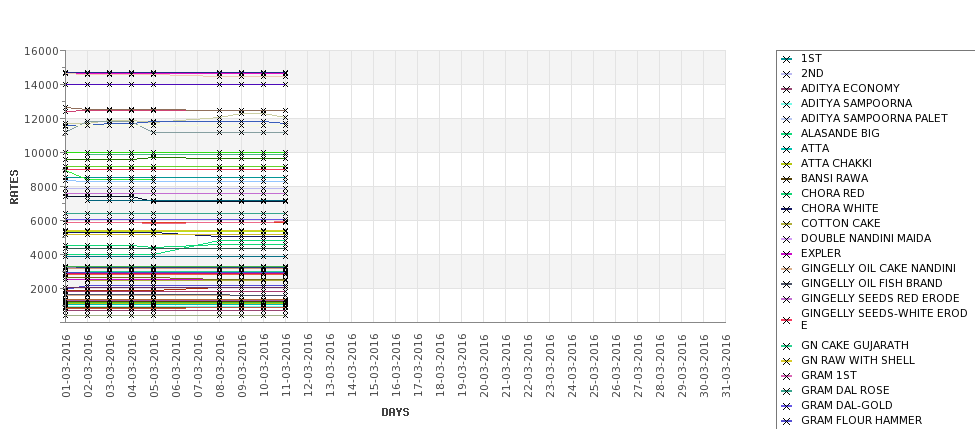Click the line marker beside ADITYA SAMPOORNA

click(787, 104)
